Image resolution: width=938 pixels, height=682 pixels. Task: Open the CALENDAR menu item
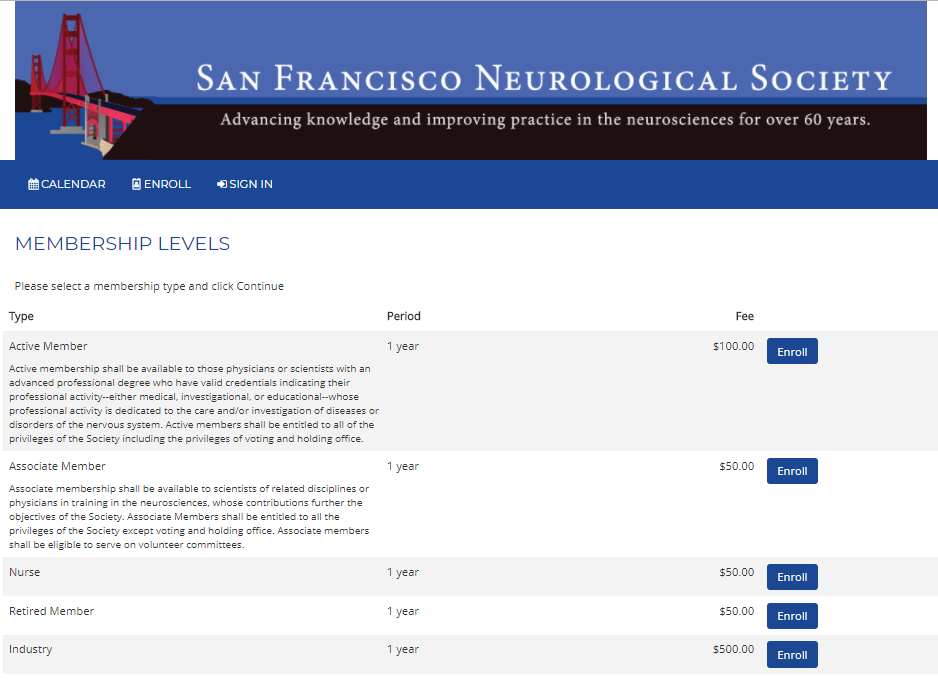click(x=67, y=184)
